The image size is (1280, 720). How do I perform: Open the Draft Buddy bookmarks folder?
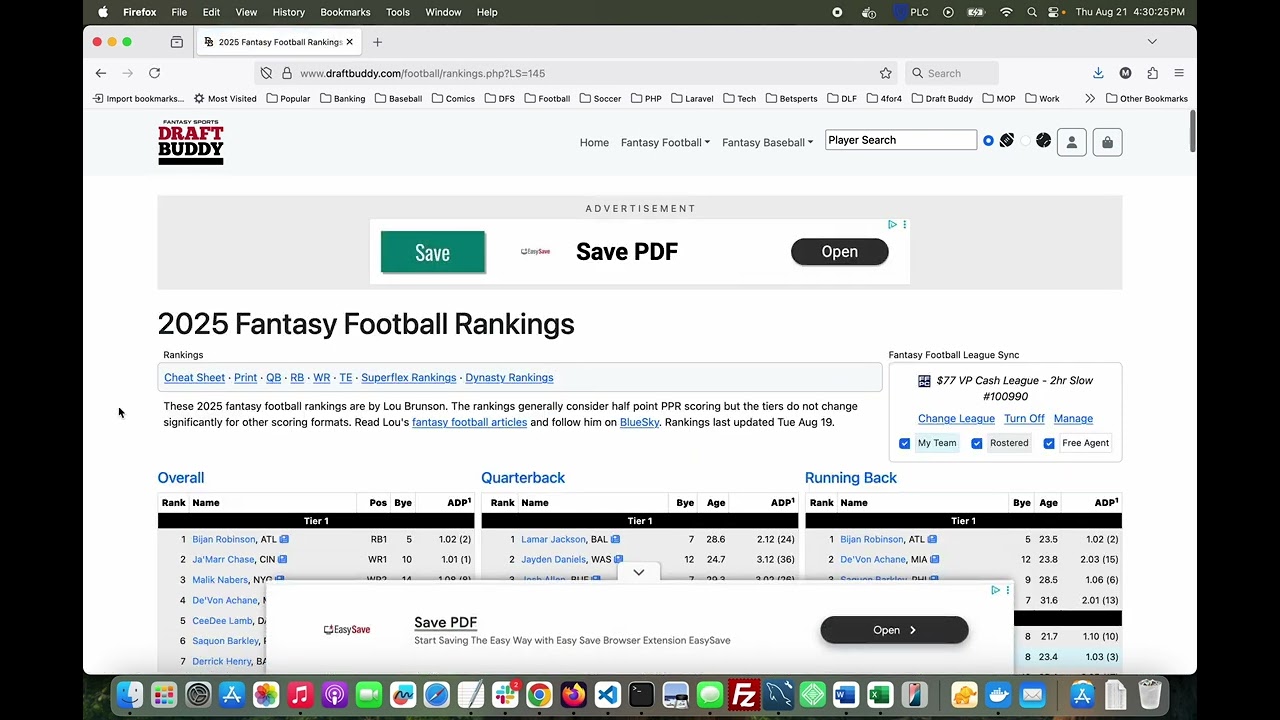pyautogui.click(x=942, y=99)
